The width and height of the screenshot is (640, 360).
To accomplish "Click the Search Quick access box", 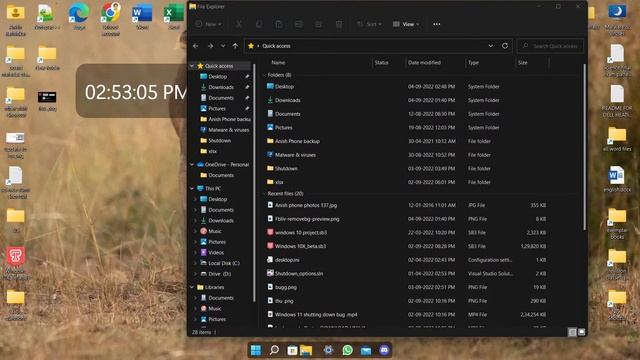I will pos(550,46).
